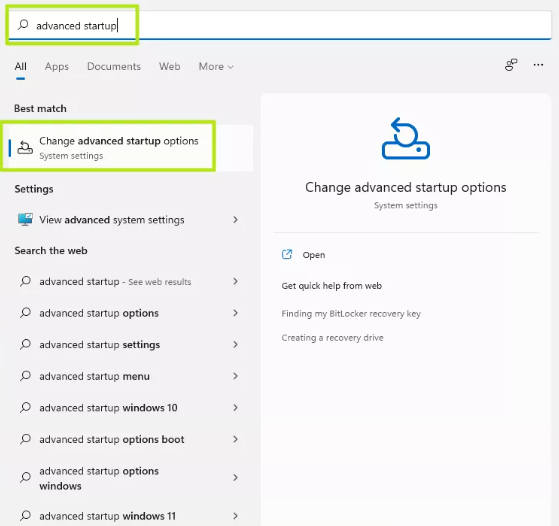Viewport: 559px width, 526px height.
Task: Expand the arrow for 'advanced startup settings'
Action: point(235,344)
